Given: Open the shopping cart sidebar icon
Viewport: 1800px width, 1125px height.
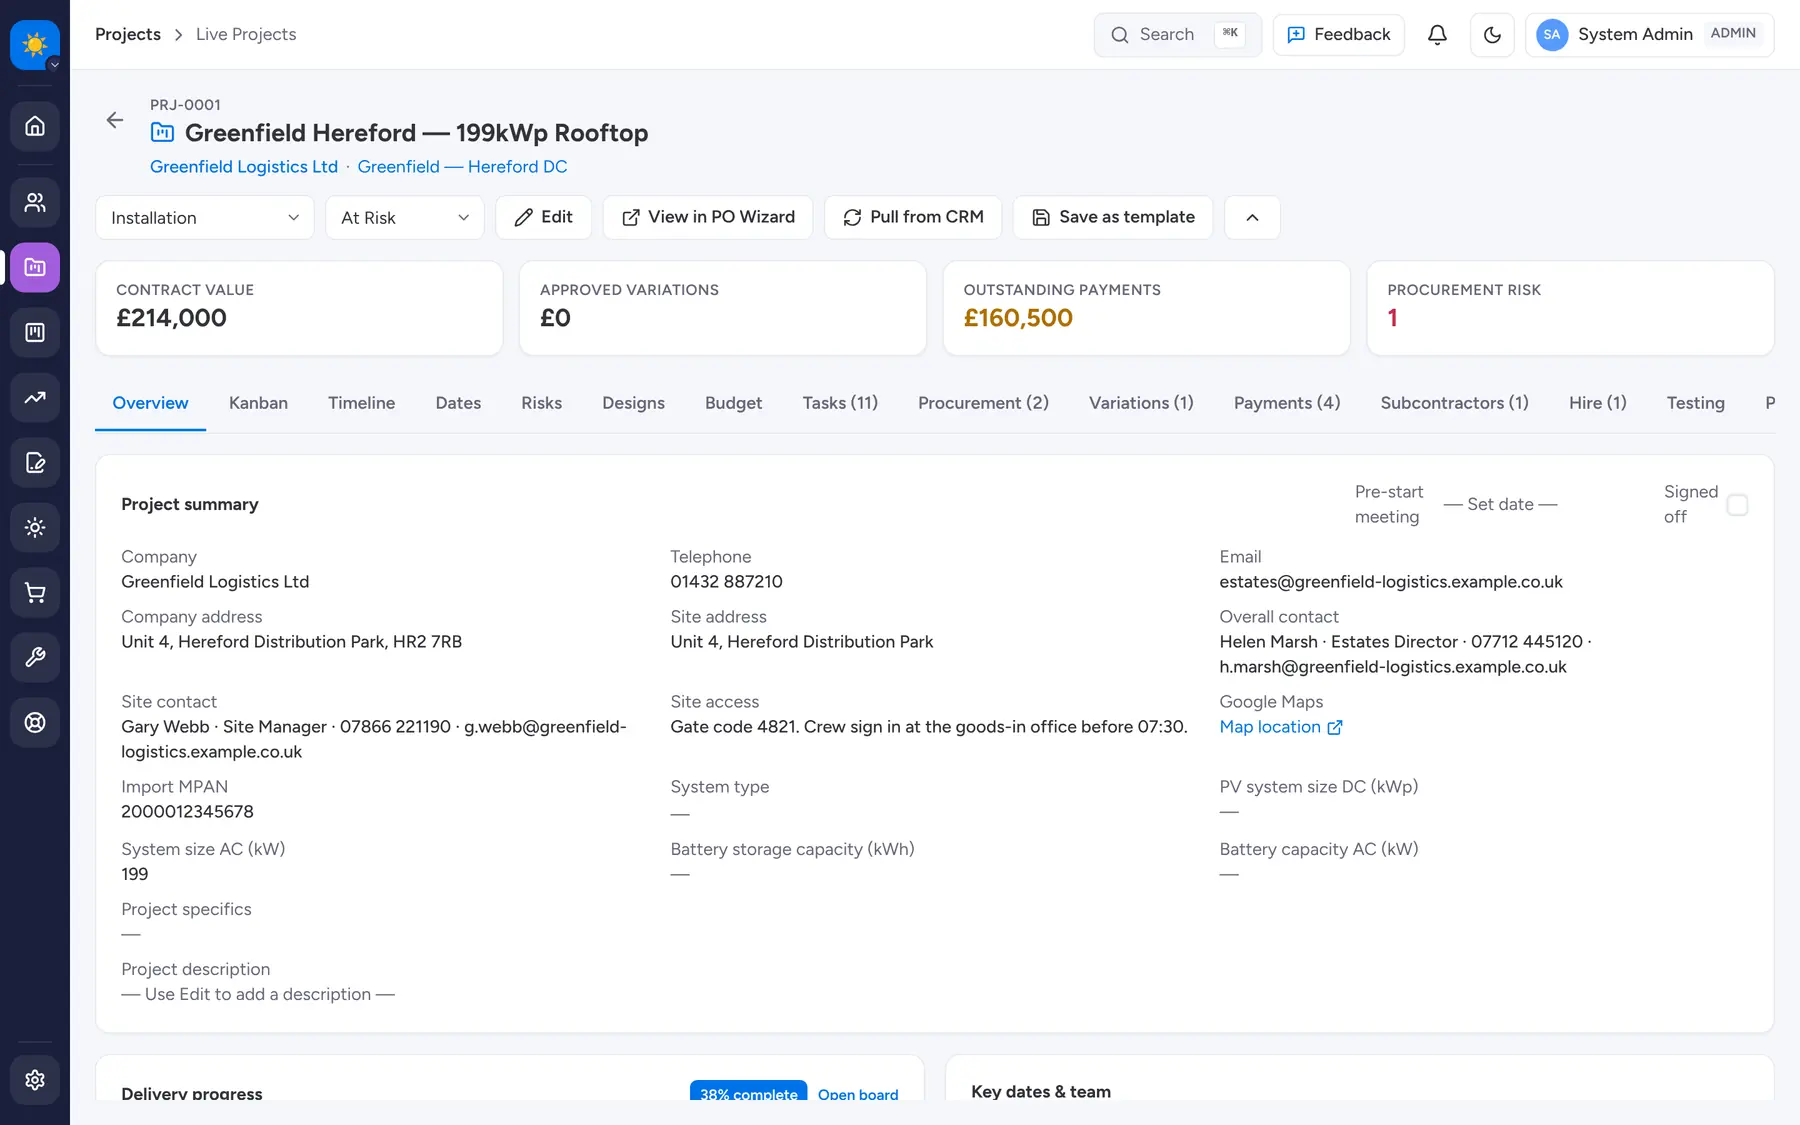Looking at the screenshot, I should click(35, 593).
